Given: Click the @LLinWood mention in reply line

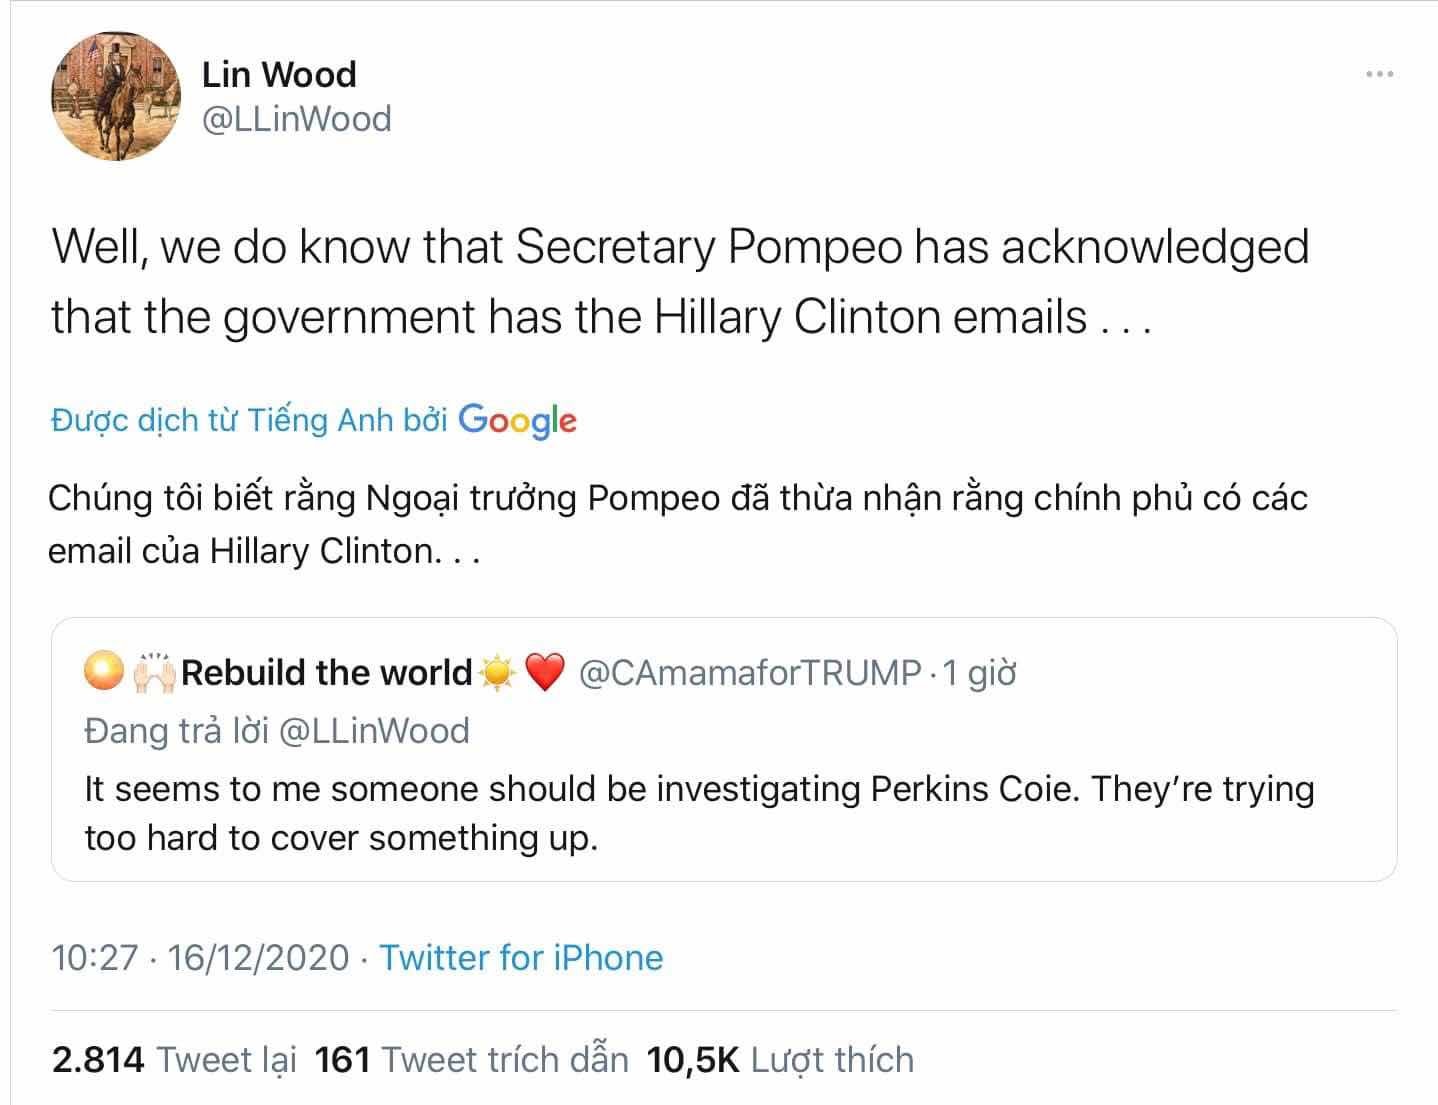Looking at the screenshot, I should coord(373,731).
